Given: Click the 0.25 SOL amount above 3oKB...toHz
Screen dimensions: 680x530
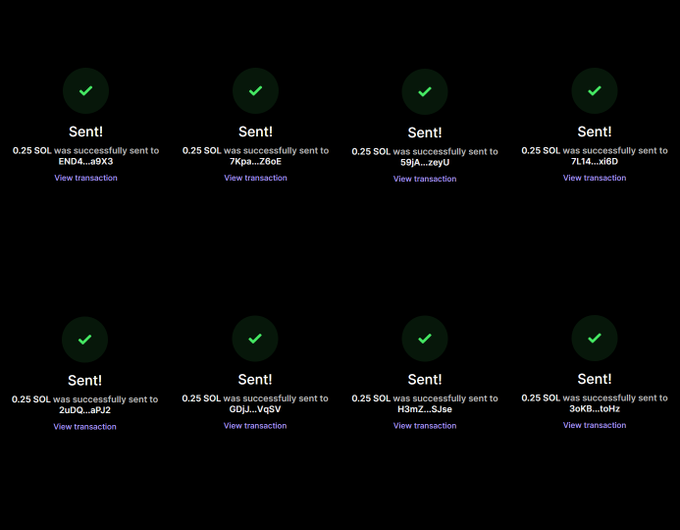Looking at the screenshot, I should 541,398.
